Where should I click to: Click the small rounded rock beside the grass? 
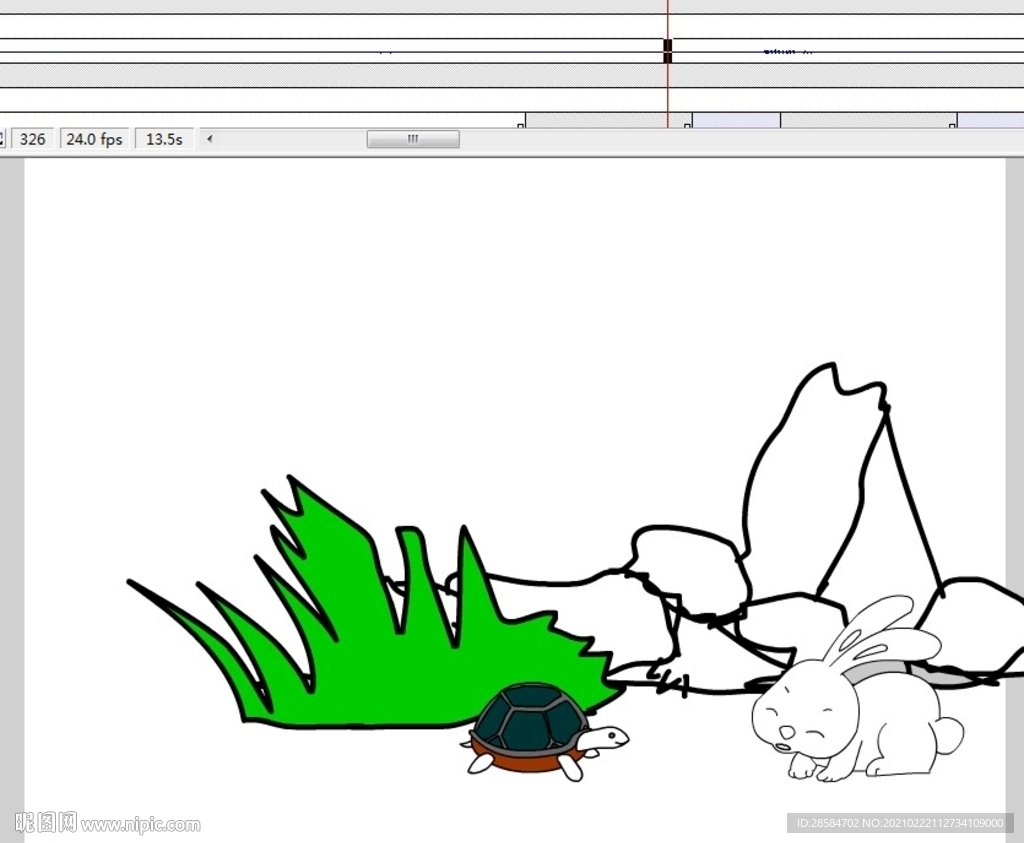(x=690, y=565)
